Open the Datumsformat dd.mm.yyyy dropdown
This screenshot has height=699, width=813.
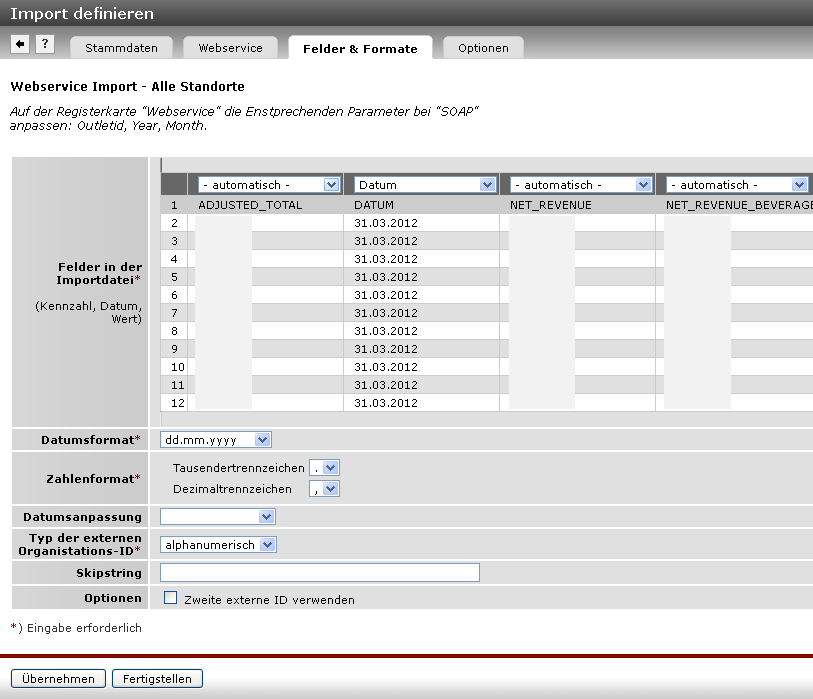[216, 440]
